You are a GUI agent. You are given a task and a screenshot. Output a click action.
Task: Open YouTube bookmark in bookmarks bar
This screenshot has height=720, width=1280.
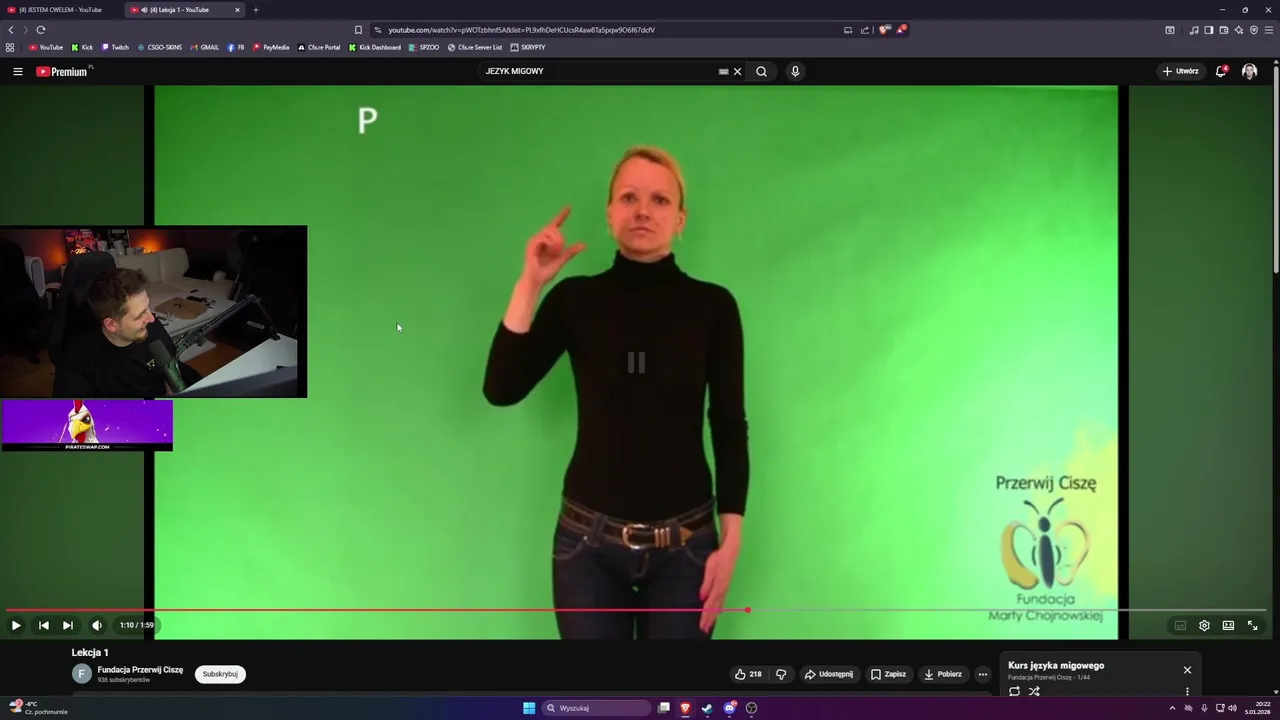click(46, 47)
